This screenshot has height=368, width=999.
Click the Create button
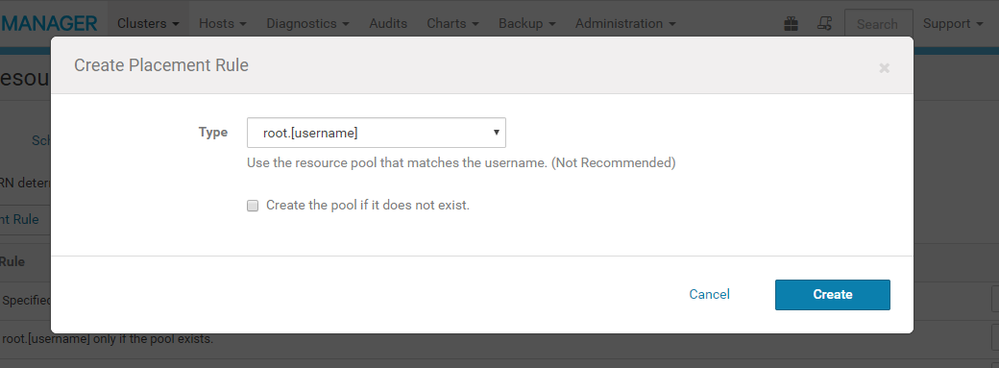tap(832, 295)
